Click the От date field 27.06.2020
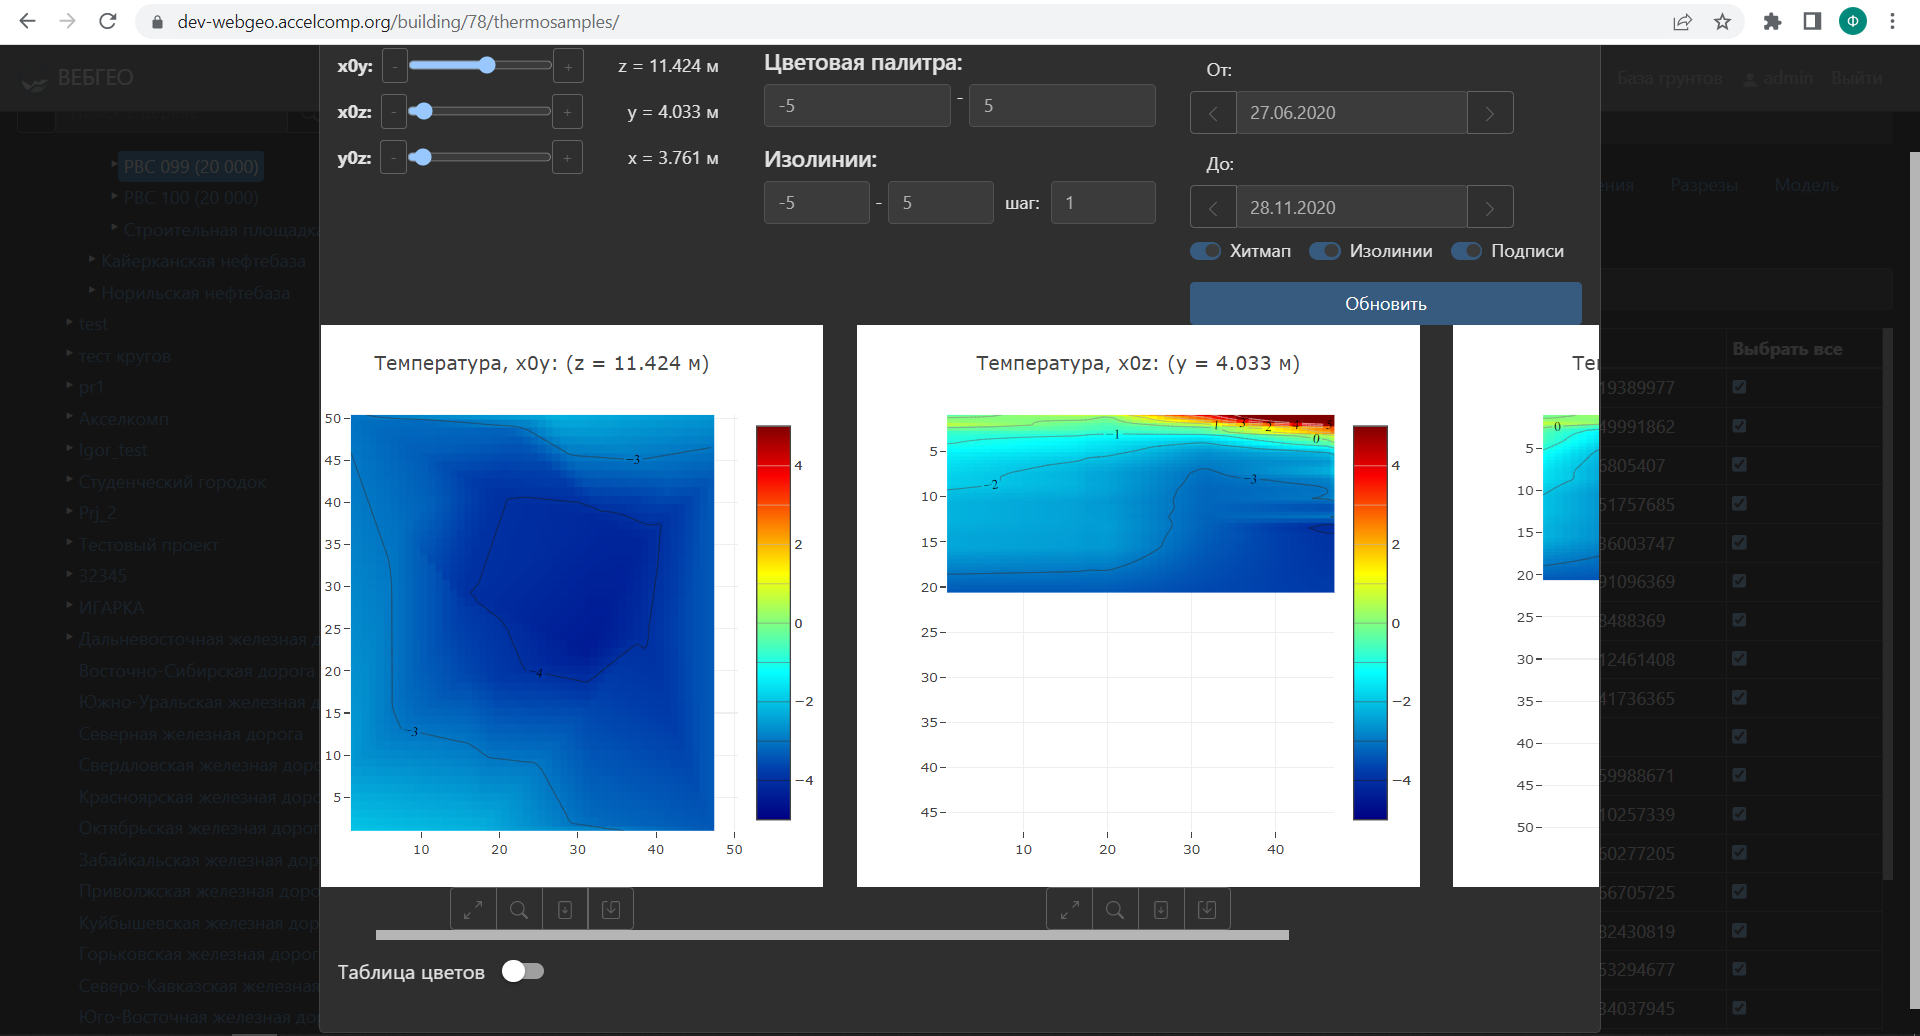The image size is (1920, 1036). tap(1350, 113)
